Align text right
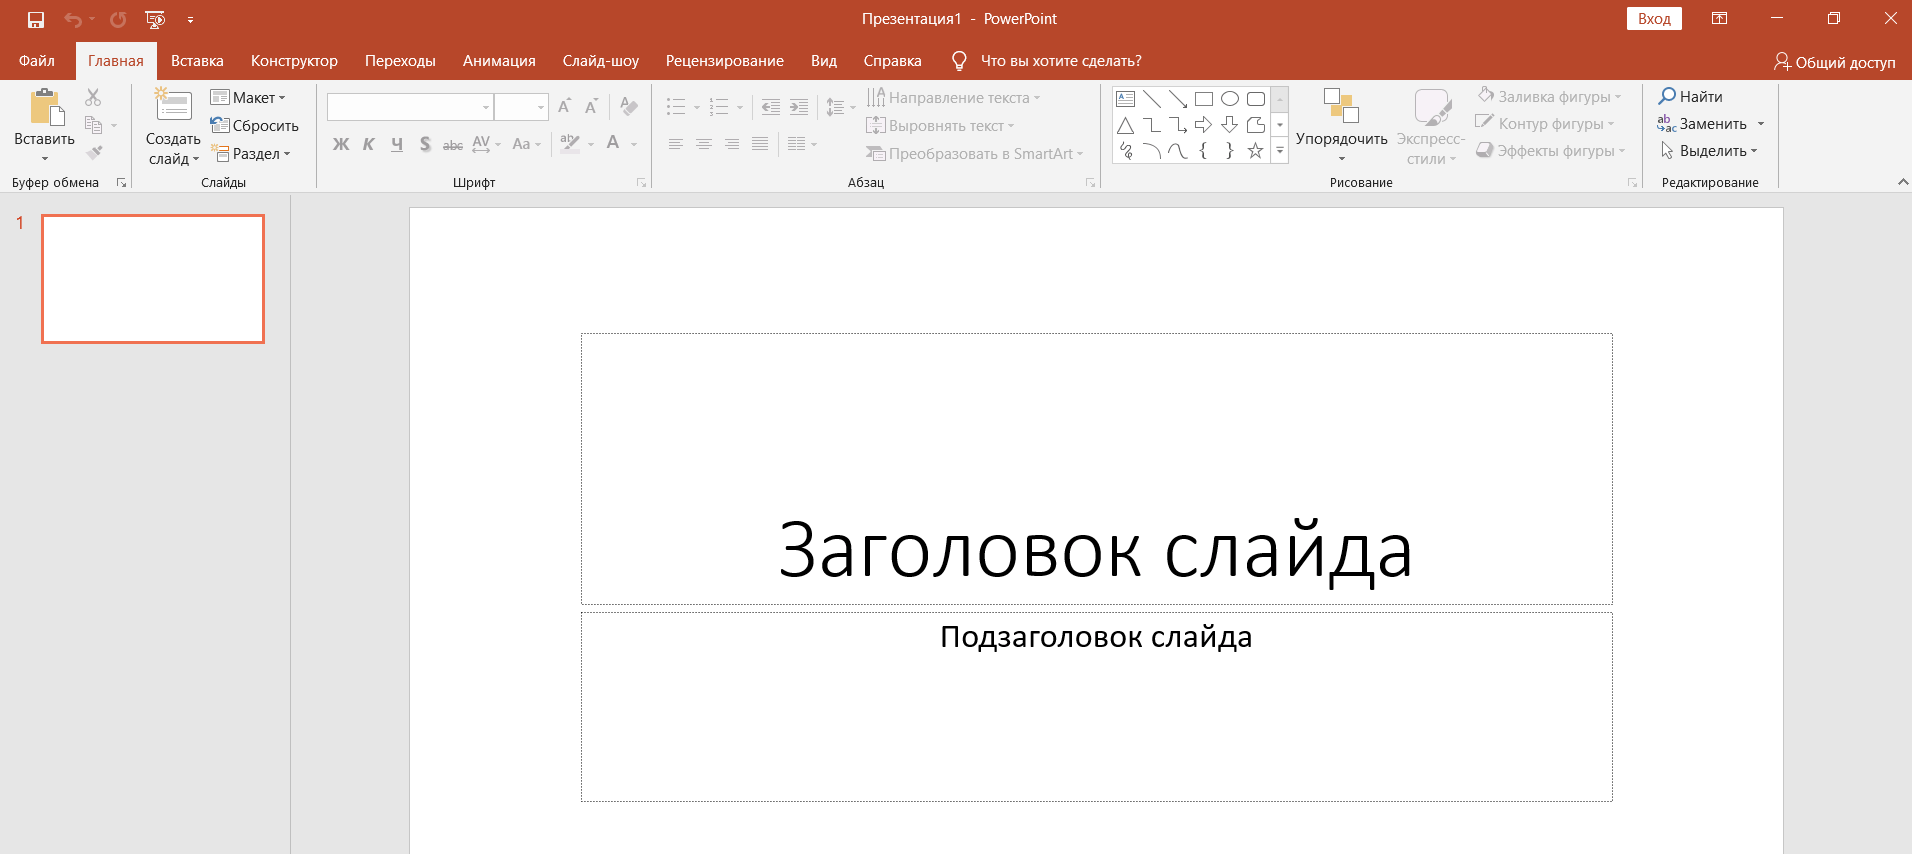Viewport: 1912px width, 854px height. (x=732, y=144)
